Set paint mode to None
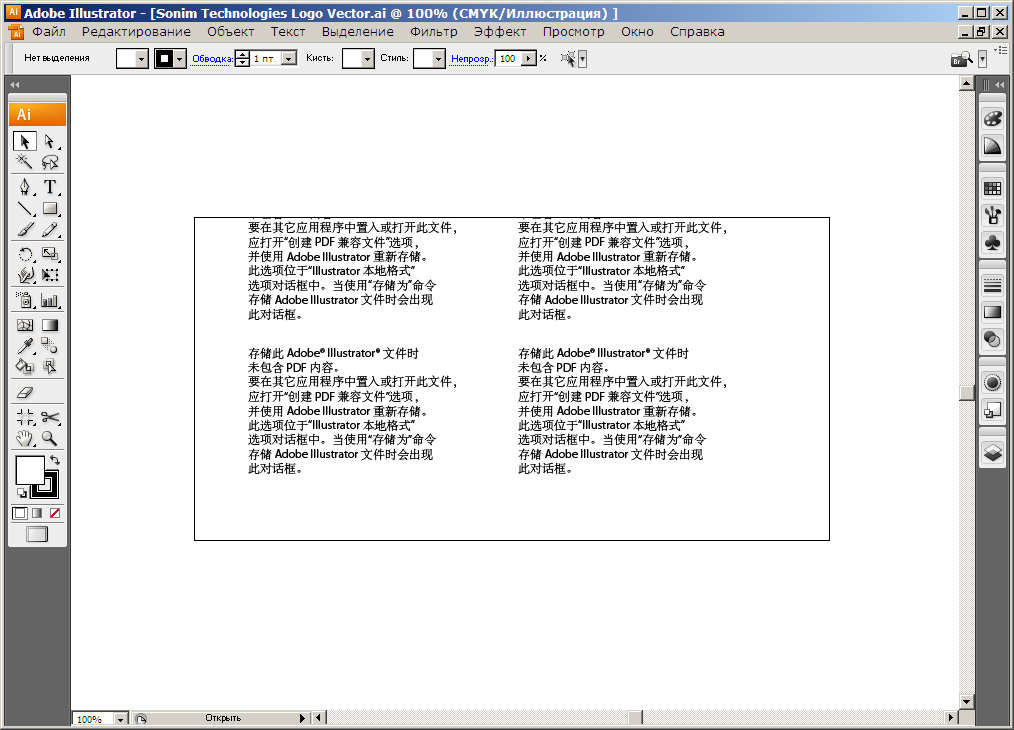Image resolution: width=1014 pixels, height=730 pixels. [55, 513]
